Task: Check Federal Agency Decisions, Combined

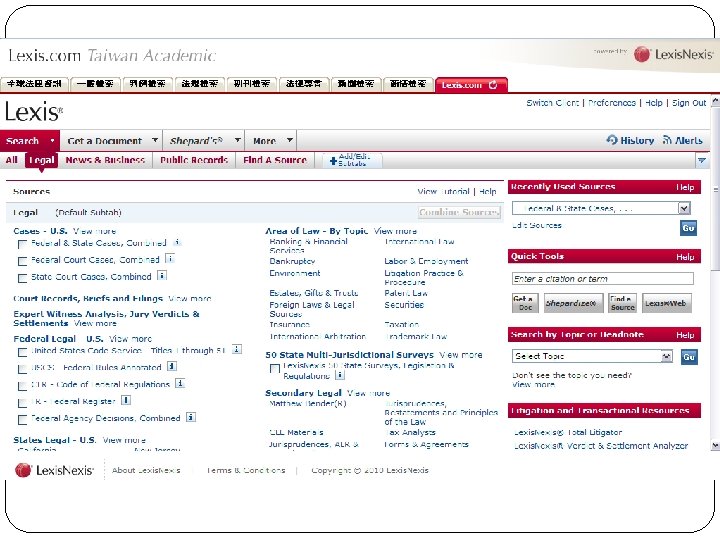Action: coord(22,420)
